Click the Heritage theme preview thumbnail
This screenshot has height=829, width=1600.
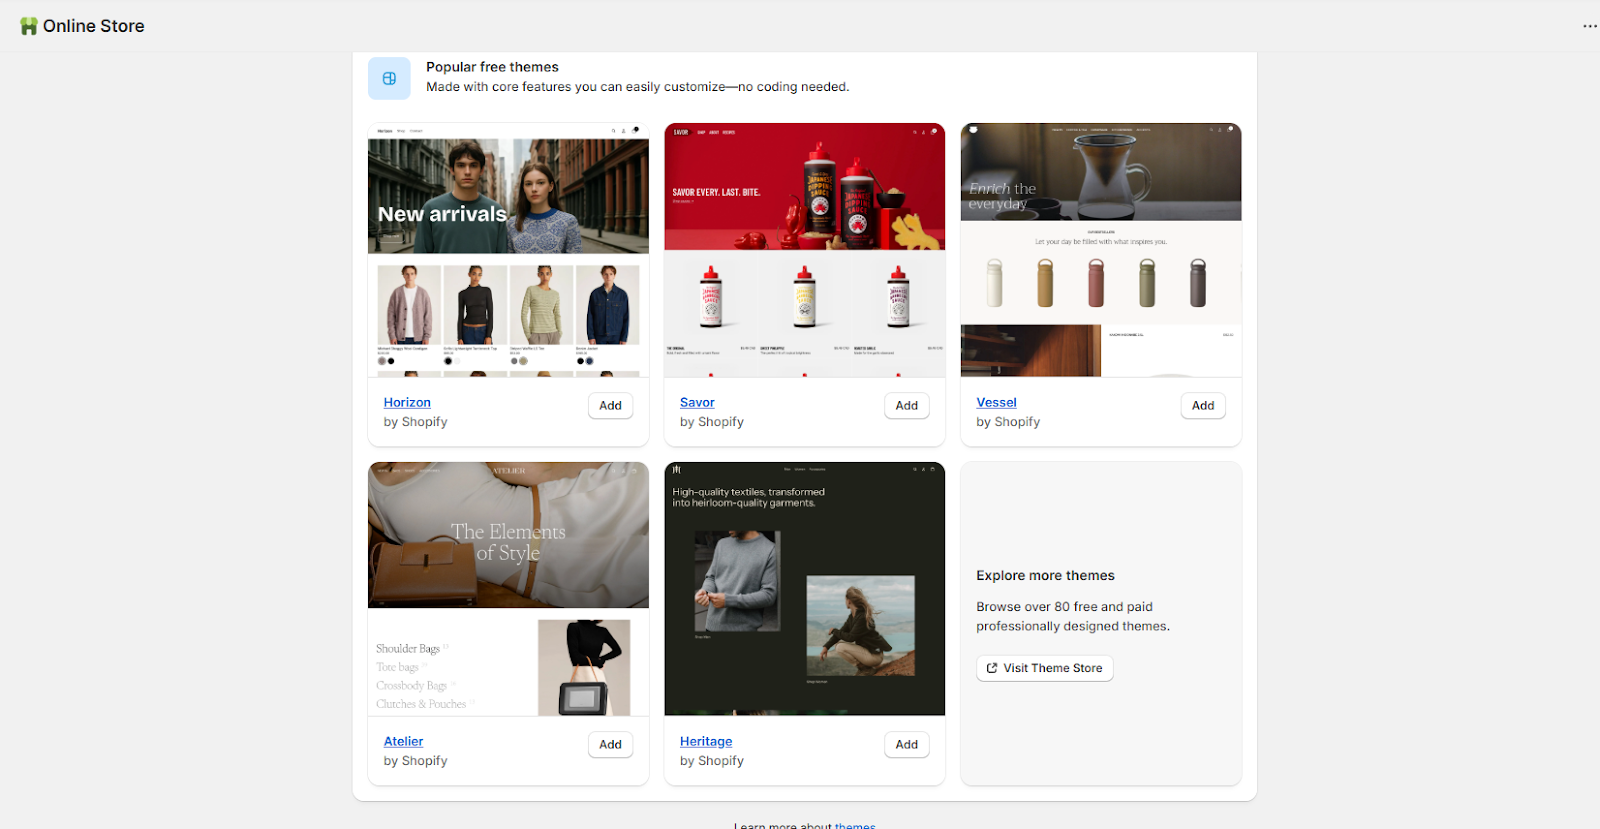click(805, 589)
